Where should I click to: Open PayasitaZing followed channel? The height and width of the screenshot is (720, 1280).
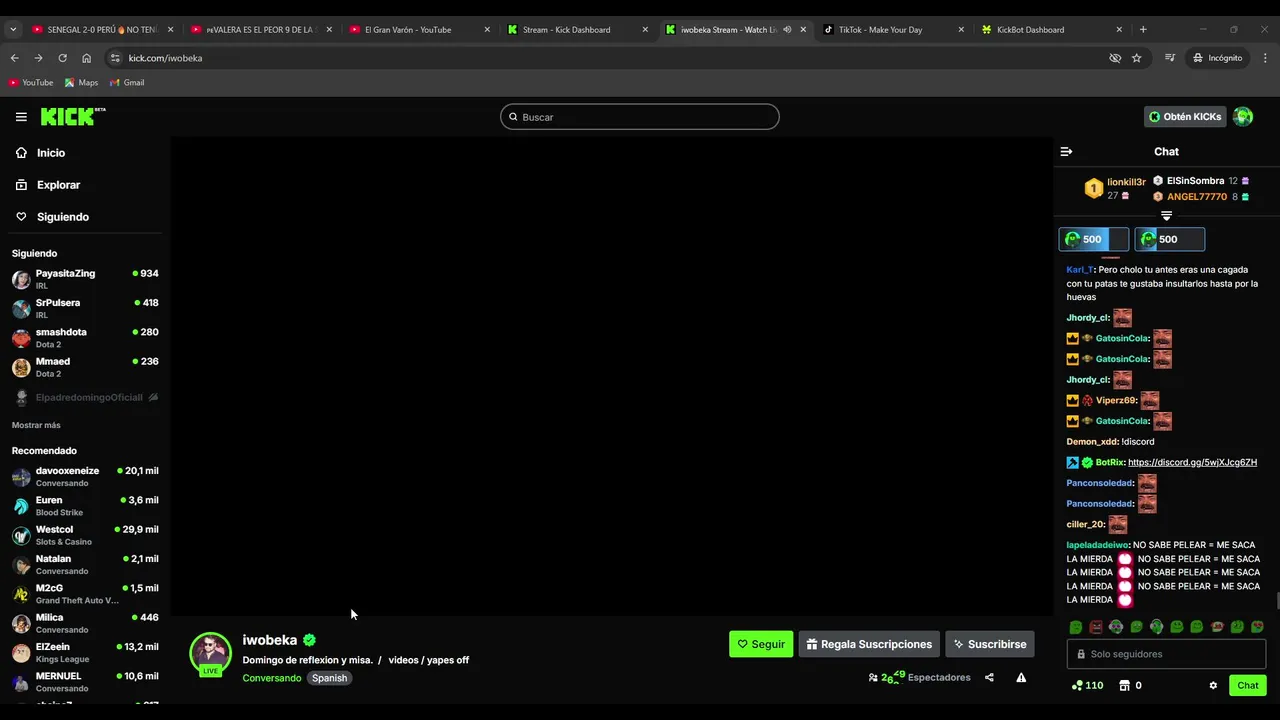coord(85,279)
